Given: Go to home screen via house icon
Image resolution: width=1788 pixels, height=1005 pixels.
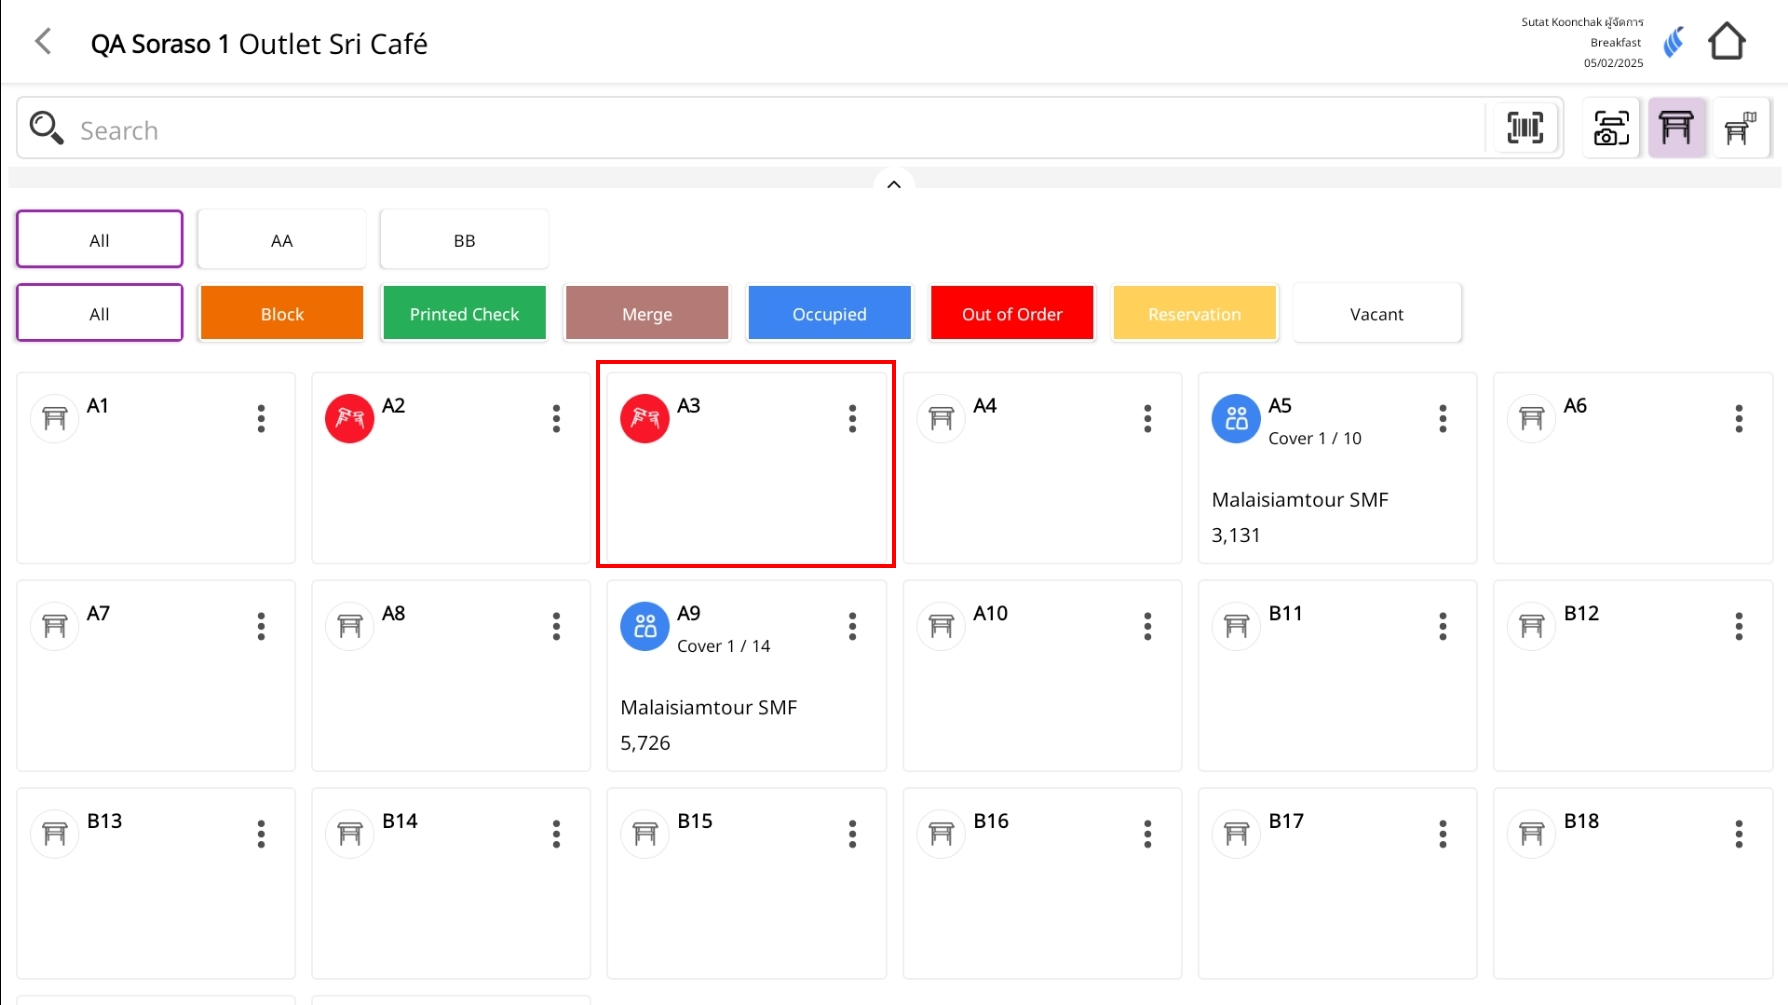Looking at the screenshot, I should 1726,42.
